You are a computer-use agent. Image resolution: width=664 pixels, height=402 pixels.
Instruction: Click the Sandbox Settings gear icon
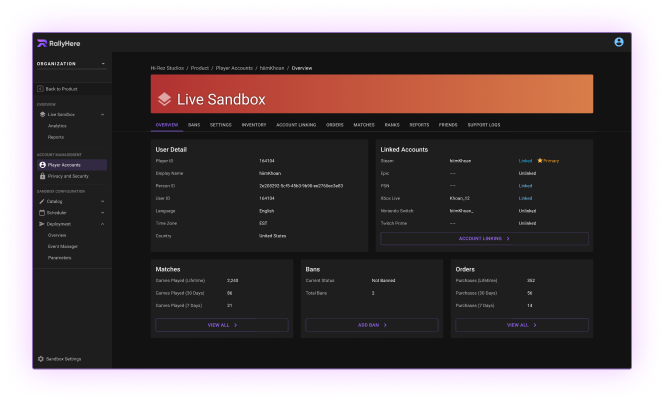[x=40, y=358]
